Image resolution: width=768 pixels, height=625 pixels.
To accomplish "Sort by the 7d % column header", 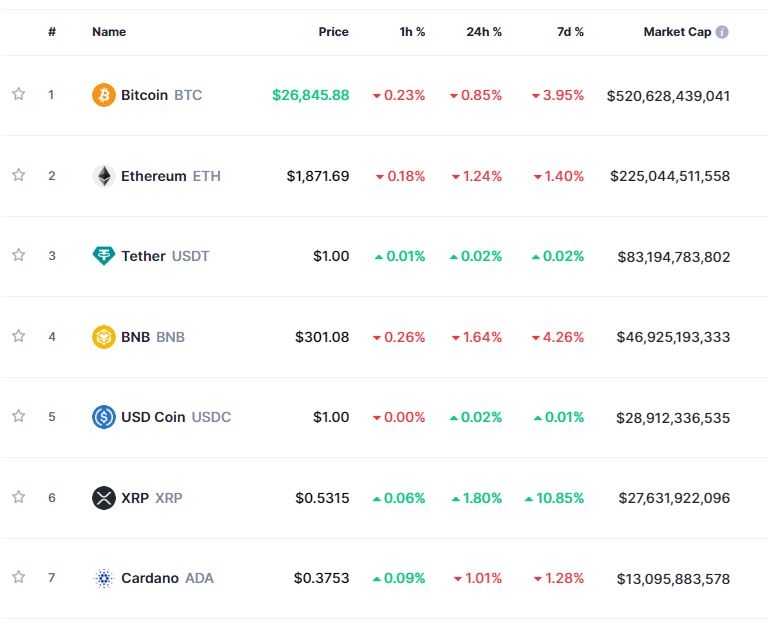I will (x=571, y=32).
